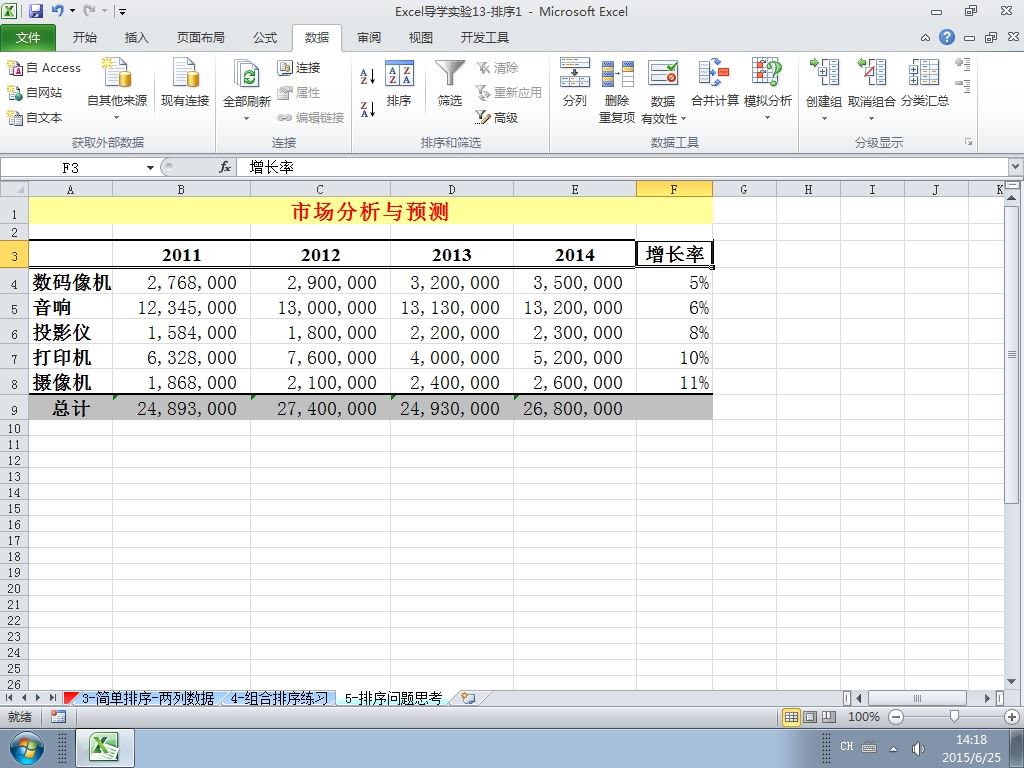Open the Undo history dropdown arrow

[72, 11]
